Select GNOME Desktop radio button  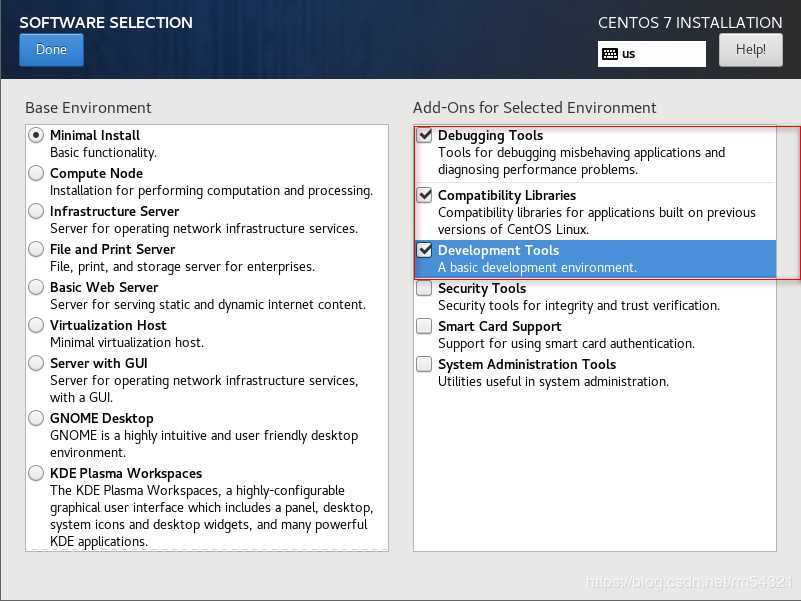click(36, 418)
